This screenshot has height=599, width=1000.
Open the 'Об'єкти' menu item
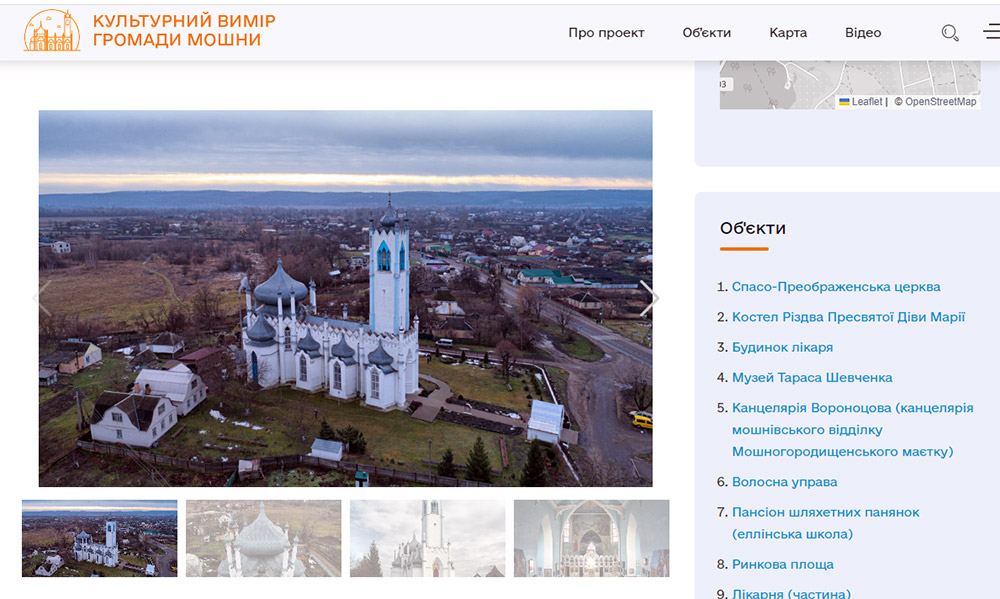coord(706,33)
